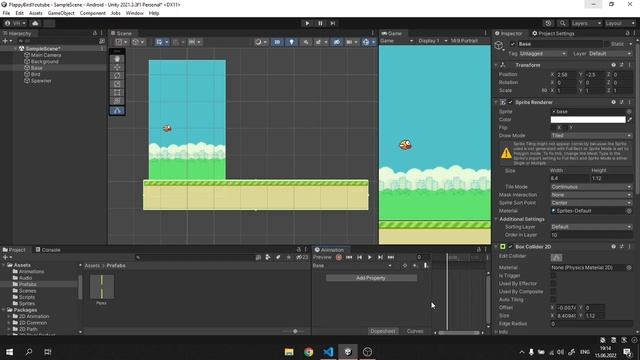Open the Component menu
Image resolution: width=640 pixels, height=360 pixels.
pyautogui.click(x=93, y=13)
